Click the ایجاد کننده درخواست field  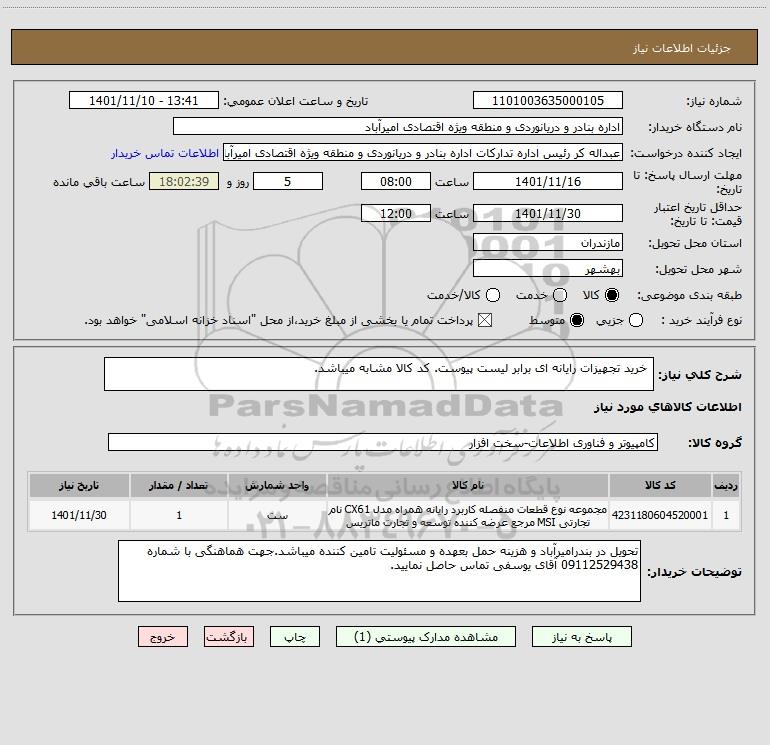[423, 153]
